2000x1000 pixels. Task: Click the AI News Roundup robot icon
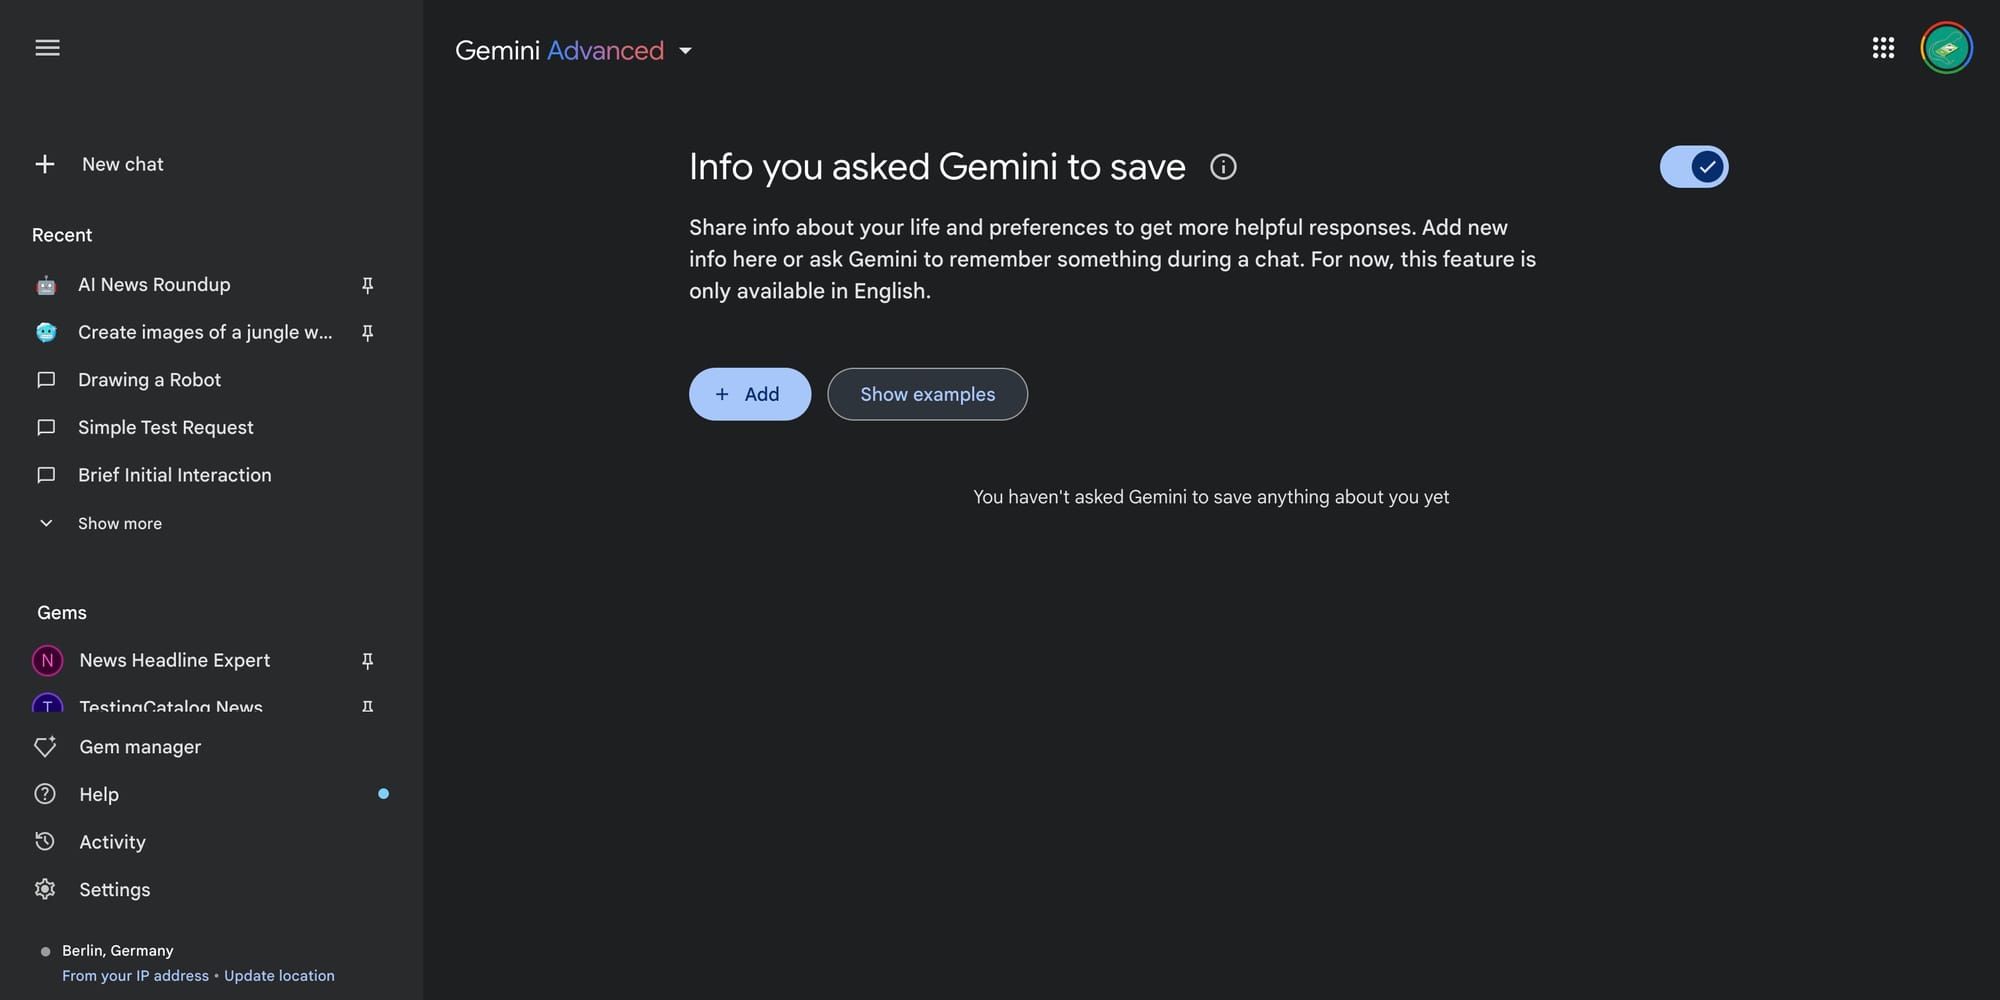(46, 284)
